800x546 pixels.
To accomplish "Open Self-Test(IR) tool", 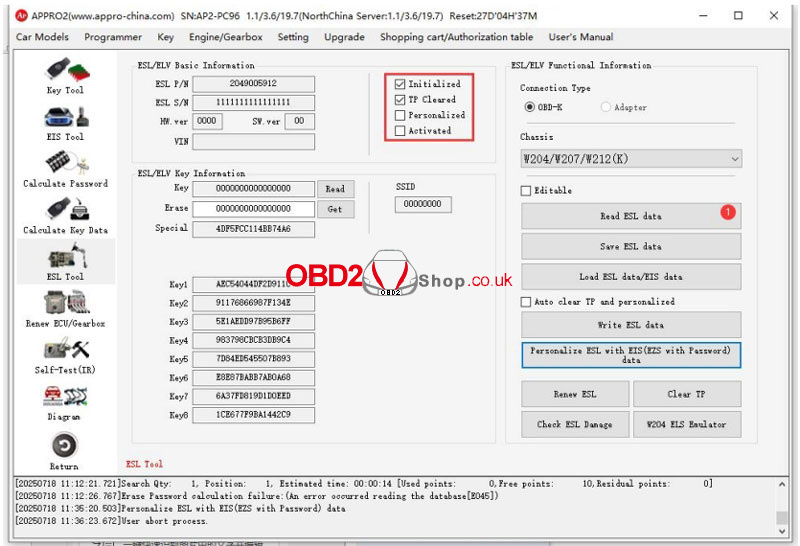I will pyautogui.click(x=65, y=356).
